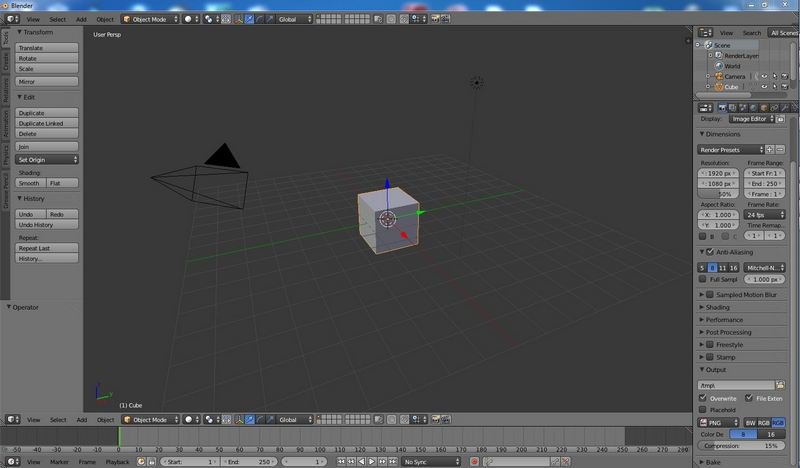800x468 pixels.
Task: Add a render preset with plus icon
Action: point(769,149)
